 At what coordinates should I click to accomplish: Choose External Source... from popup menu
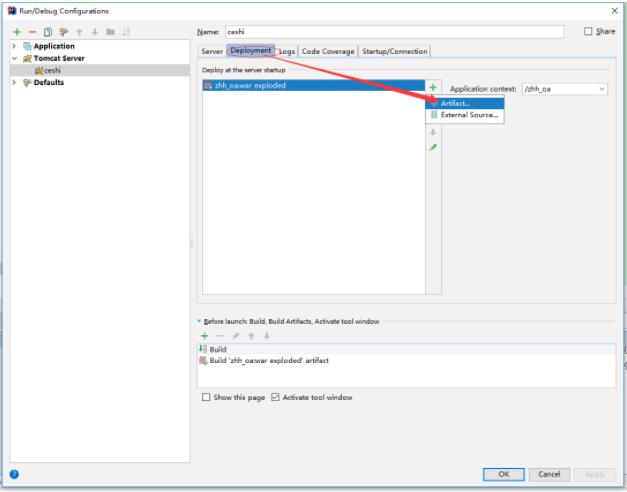click(465, 115)
